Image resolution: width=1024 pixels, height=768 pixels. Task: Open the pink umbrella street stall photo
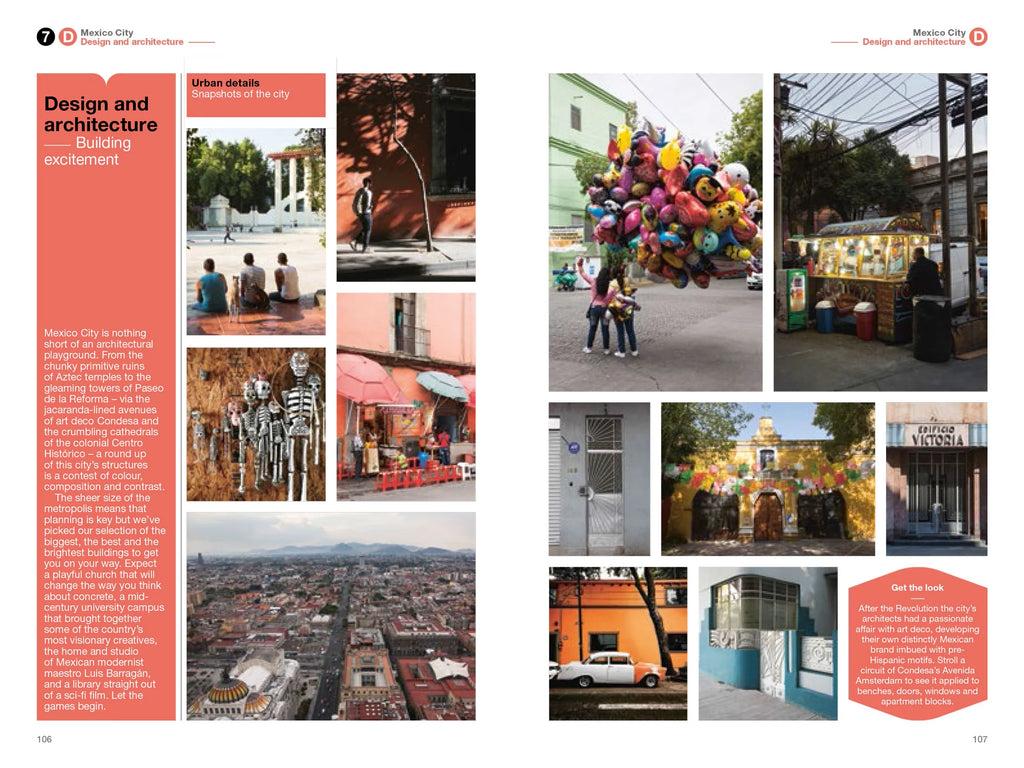(405, 397)
